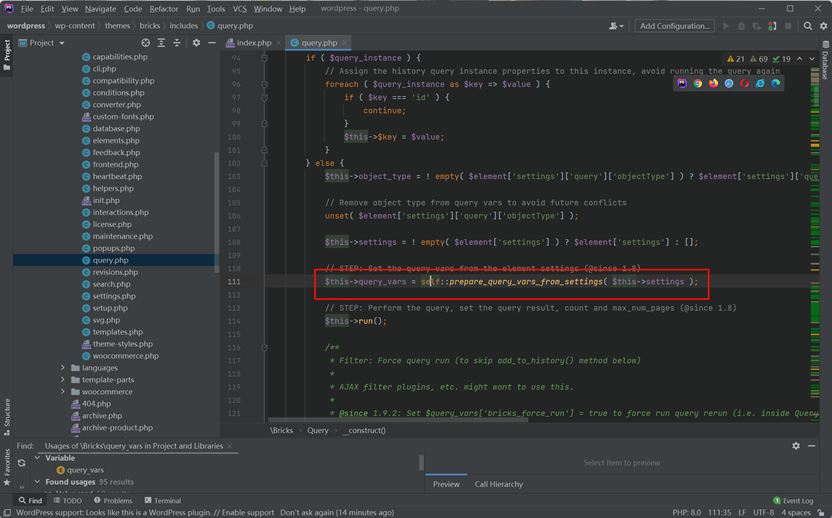832x518 pixels.
Task: Toggle code folding at line 96
Action: click(x=264, y=84)
